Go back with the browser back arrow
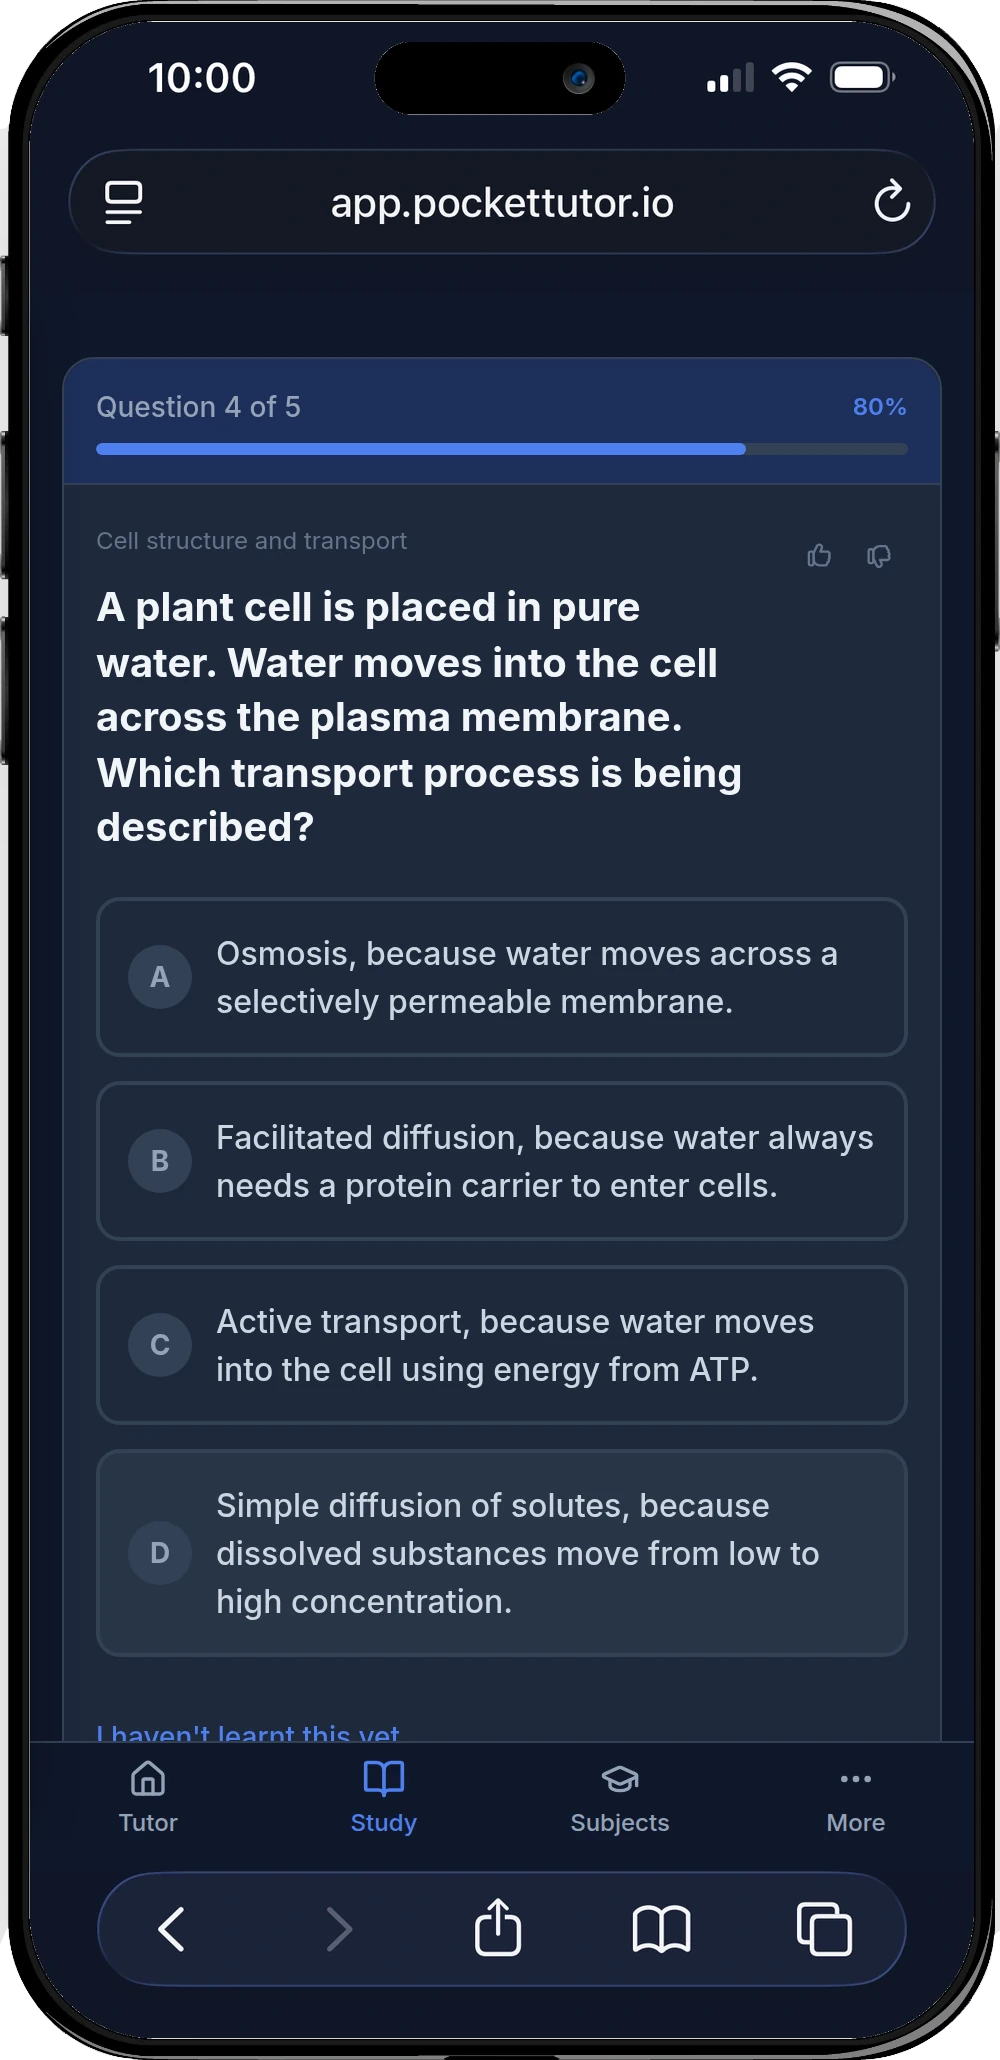The height and width of the screenshot is (2060, 1000). [x=172, y=1929]
